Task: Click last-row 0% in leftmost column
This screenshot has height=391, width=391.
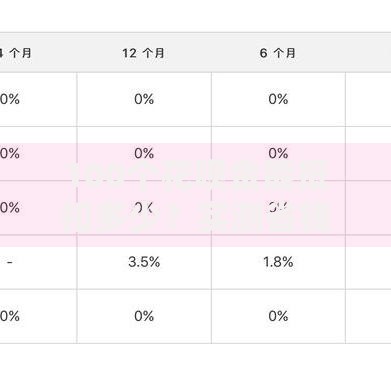Action: click(10, 316)
